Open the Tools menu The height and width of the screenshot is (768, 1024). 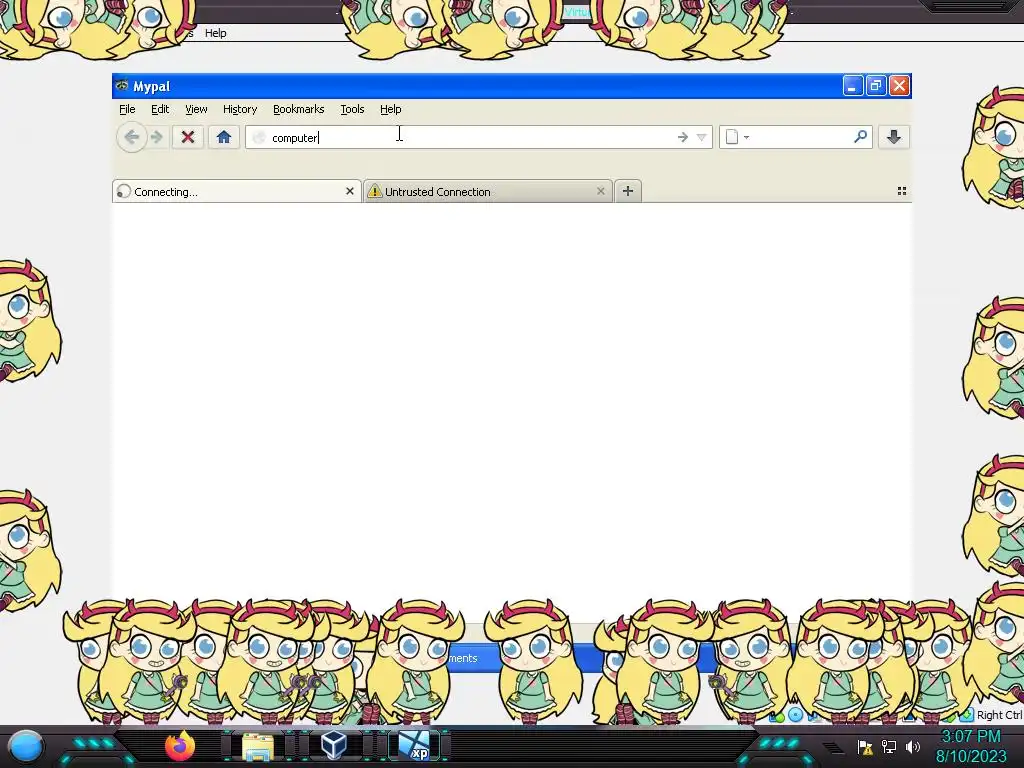pos(352,109)
